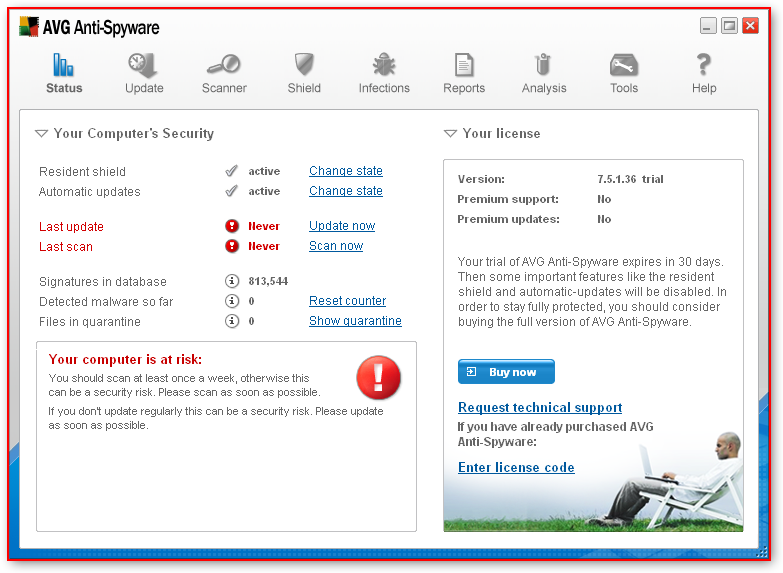The width and height of the screenshot is (783, 573).
Task: Open the Scanner magnifier icon
Action: coord(224,65)
